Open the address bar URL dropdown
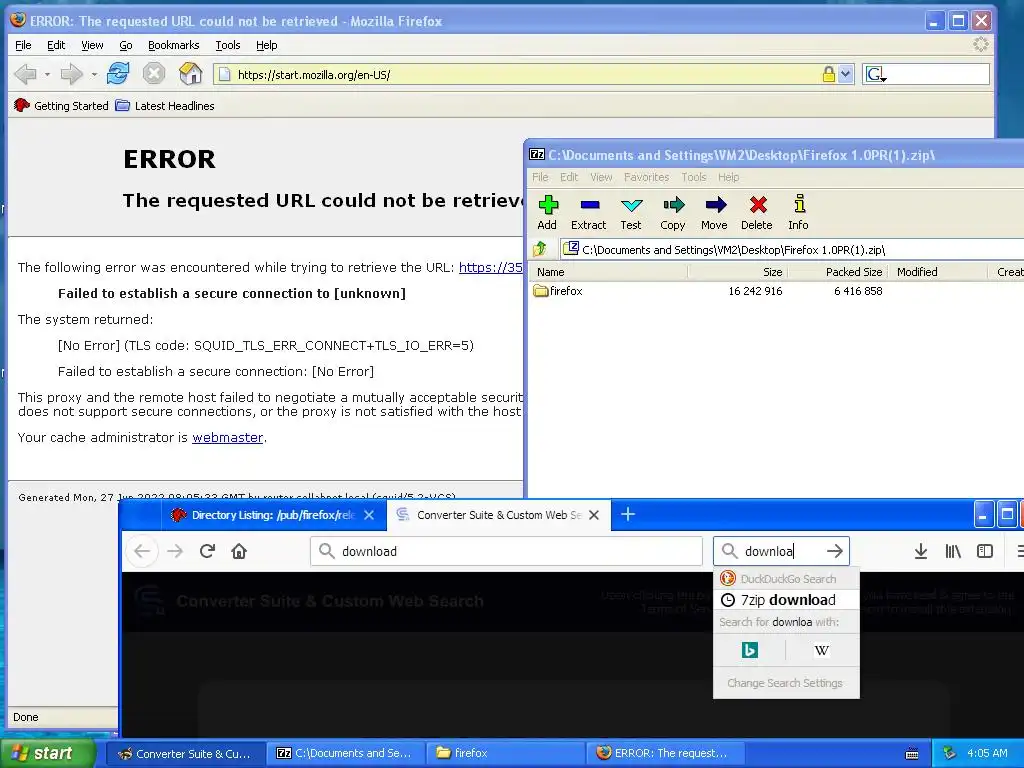This screenshot has width=1024, height=768. [x=846, y=74]
